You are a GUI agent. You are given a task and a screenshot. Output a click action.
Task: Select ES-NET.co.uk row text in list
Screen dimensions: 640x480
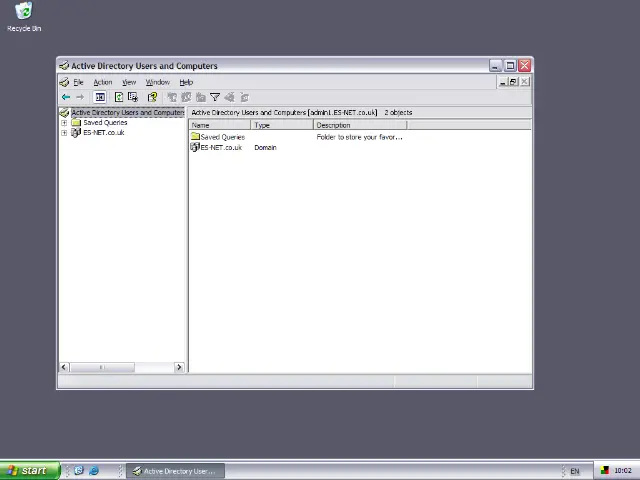(x=221, y=147)
